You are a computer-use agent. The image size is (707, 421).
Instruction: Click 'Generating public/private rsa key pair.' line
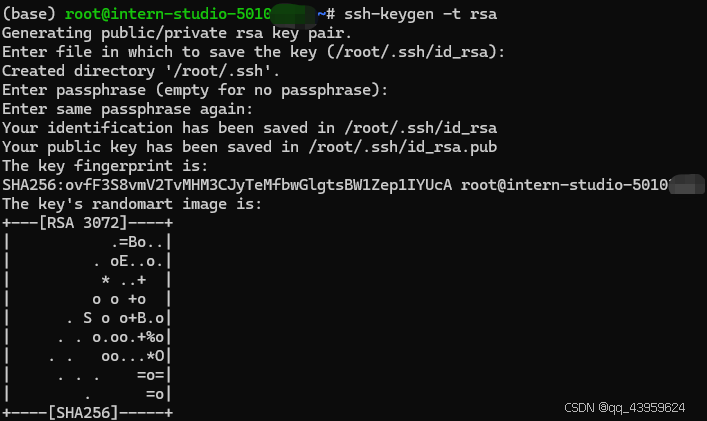point(177,33)
